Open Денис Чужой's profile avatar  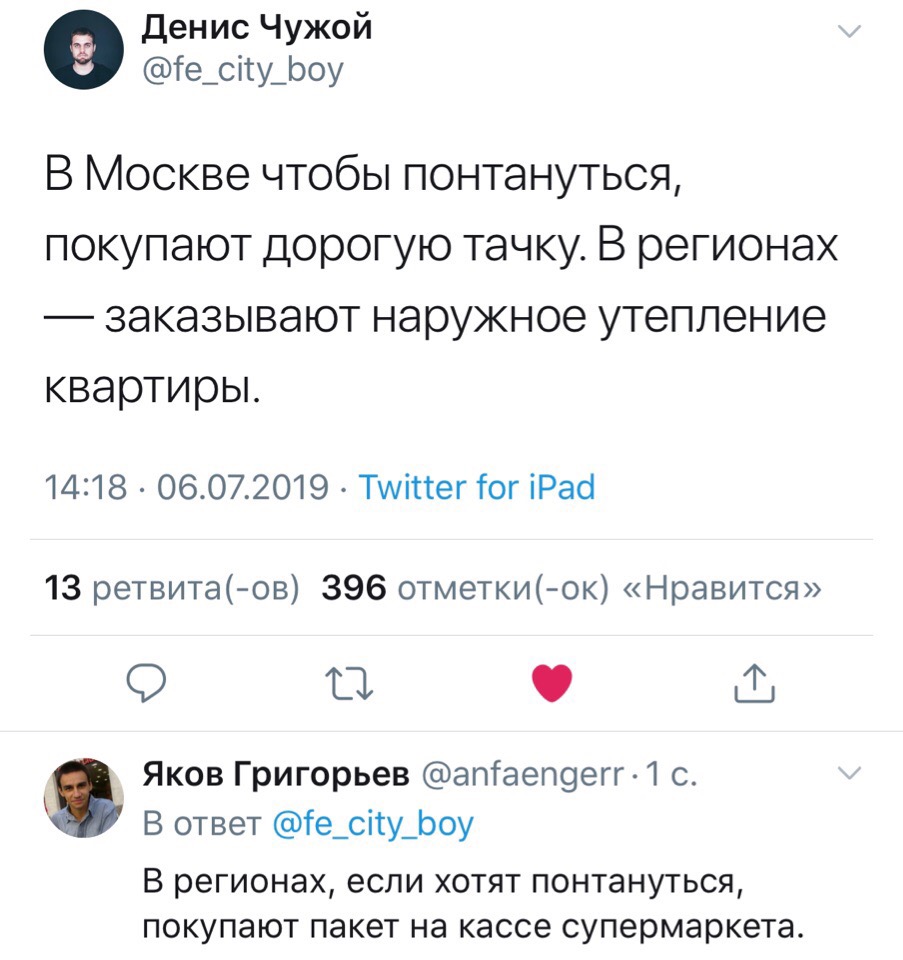click(82, 51)
